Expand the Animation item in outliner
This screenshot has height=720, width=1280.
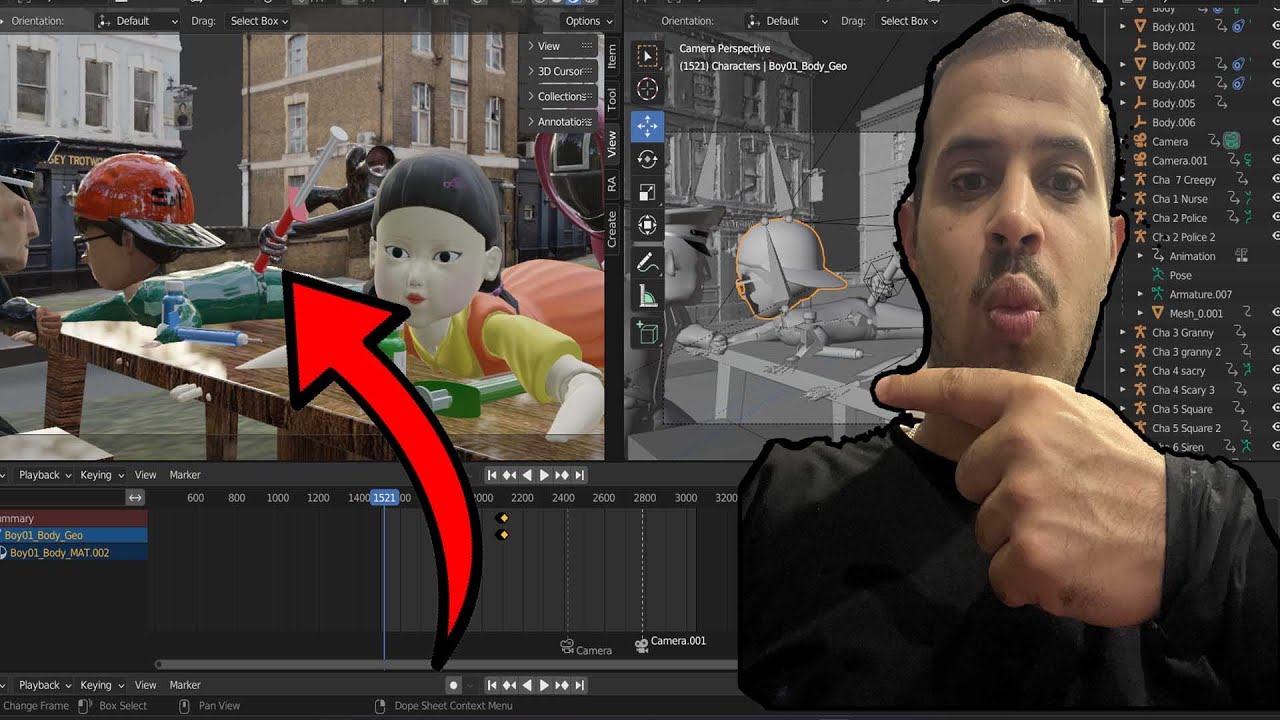[x=1141, y=256]
